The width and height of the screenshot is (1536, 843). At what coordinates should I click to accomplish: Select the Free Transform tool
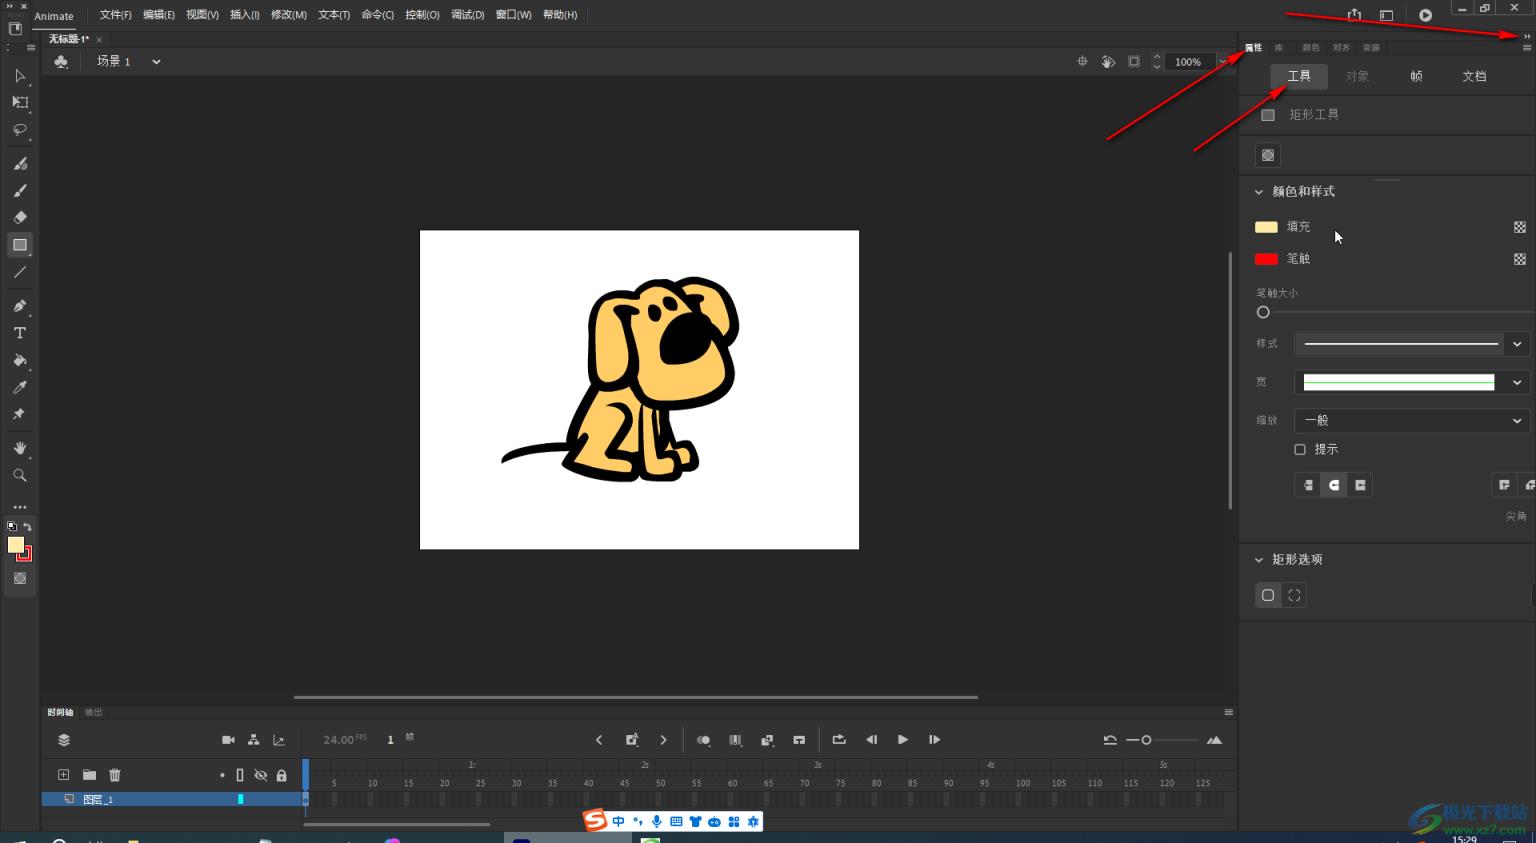coord(20,103)
